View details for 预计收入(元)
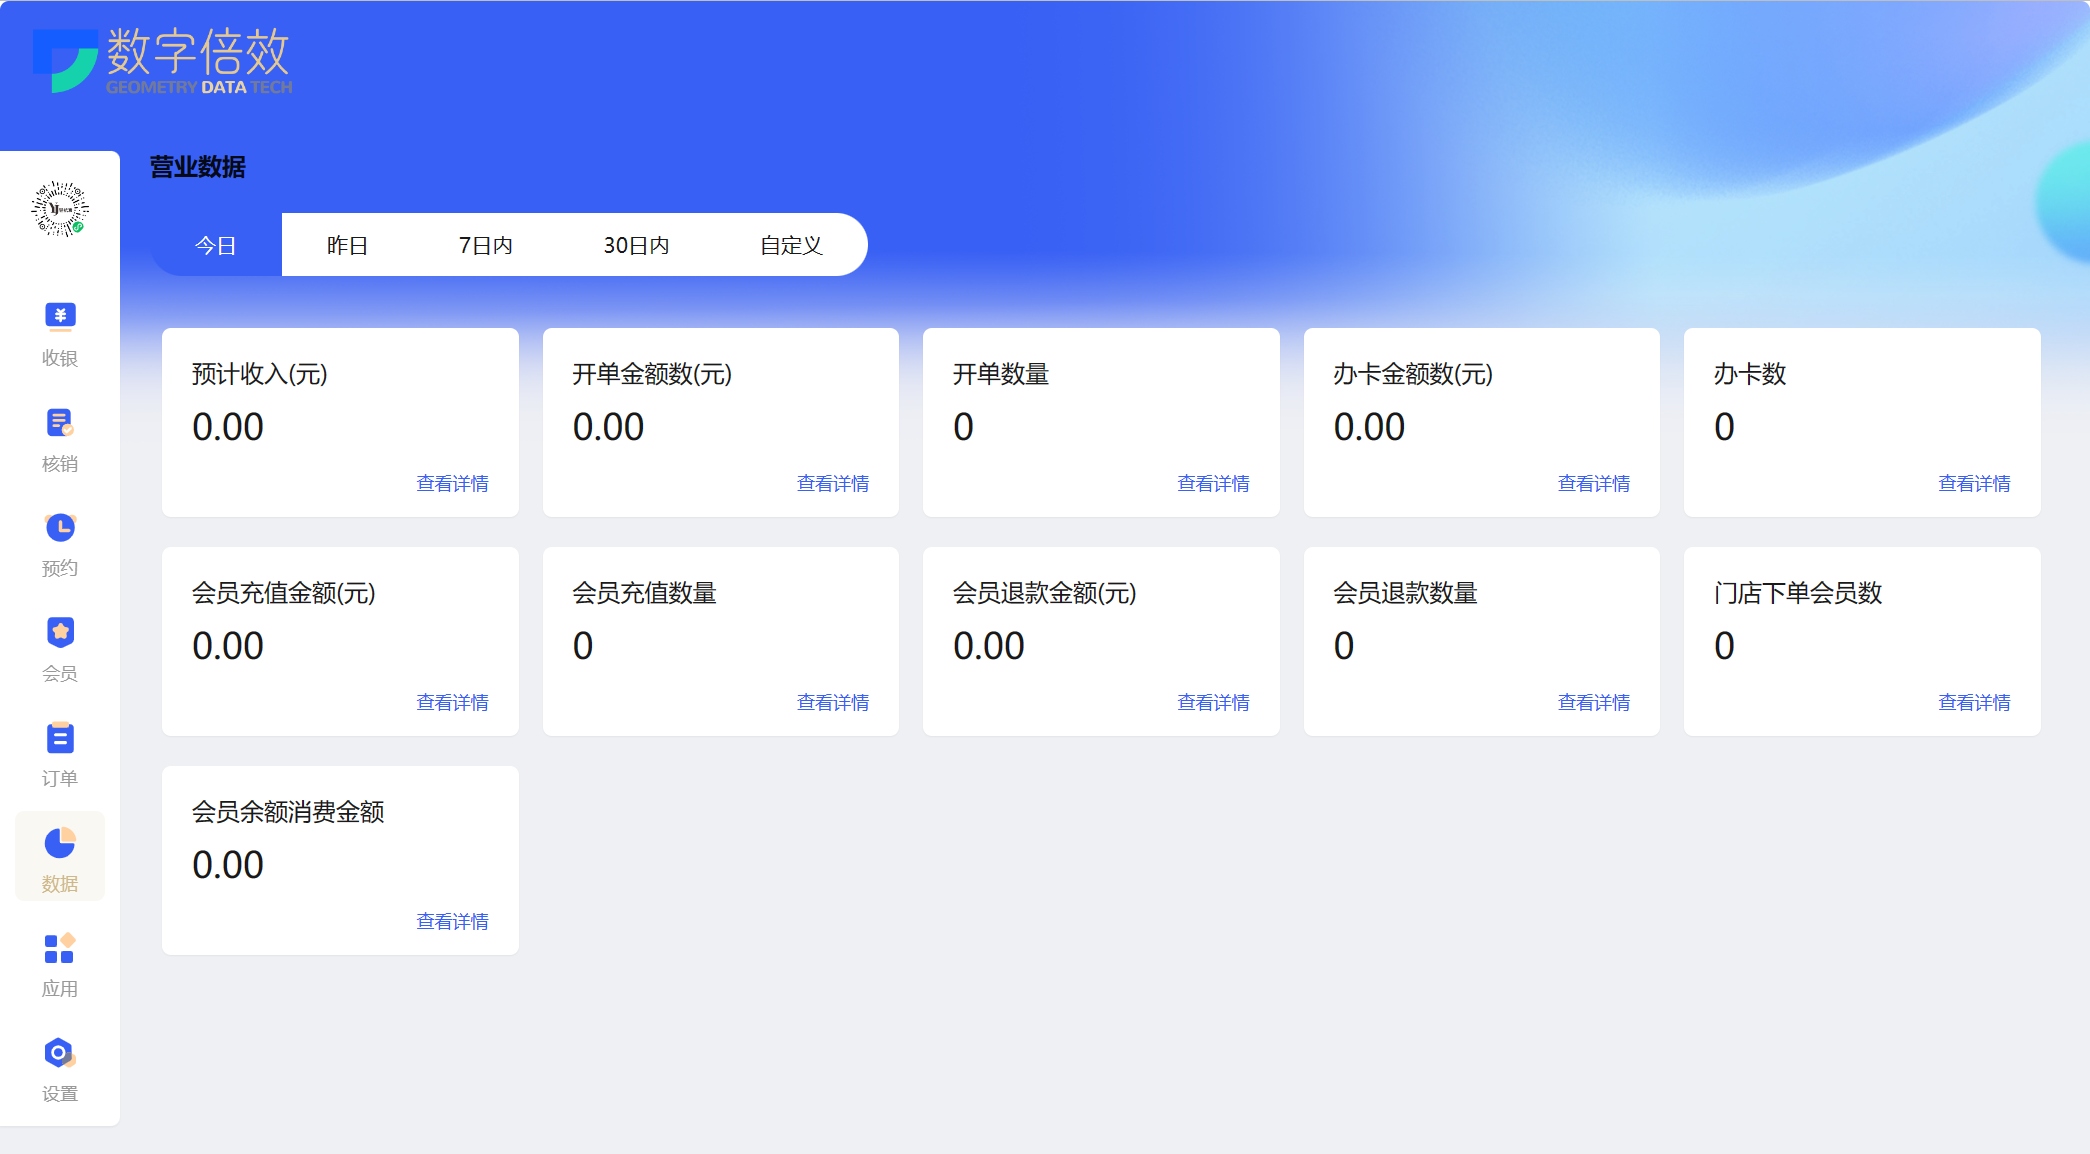Image resolution: width=2090 pixels, height=1154 pixels. (x=452, y=484)
